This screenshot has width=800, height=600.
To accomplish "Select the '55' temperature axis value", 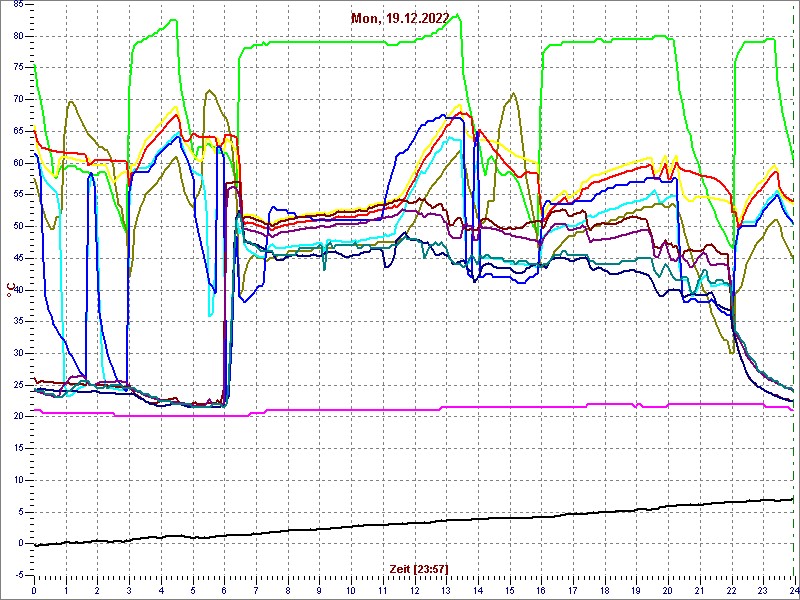I will [x=18, y=195].
